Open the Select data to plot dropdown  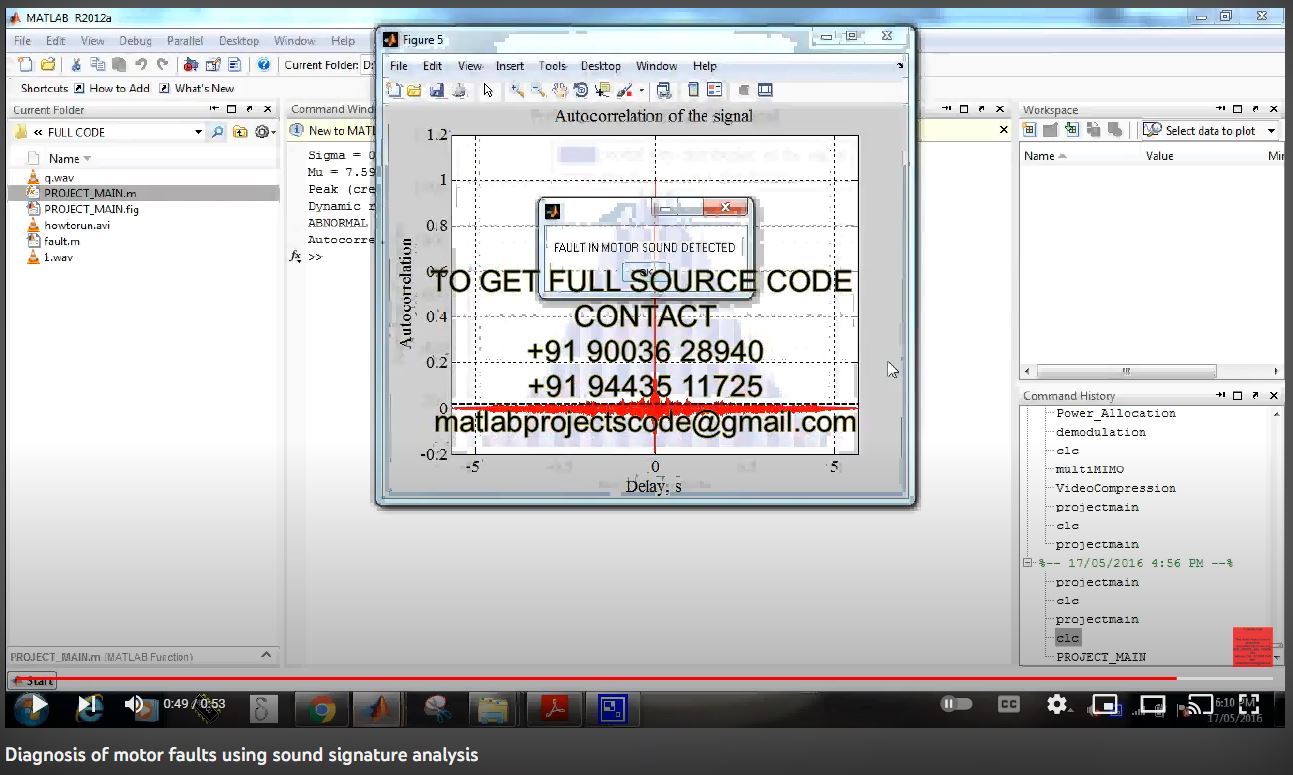coord(1271,131)
